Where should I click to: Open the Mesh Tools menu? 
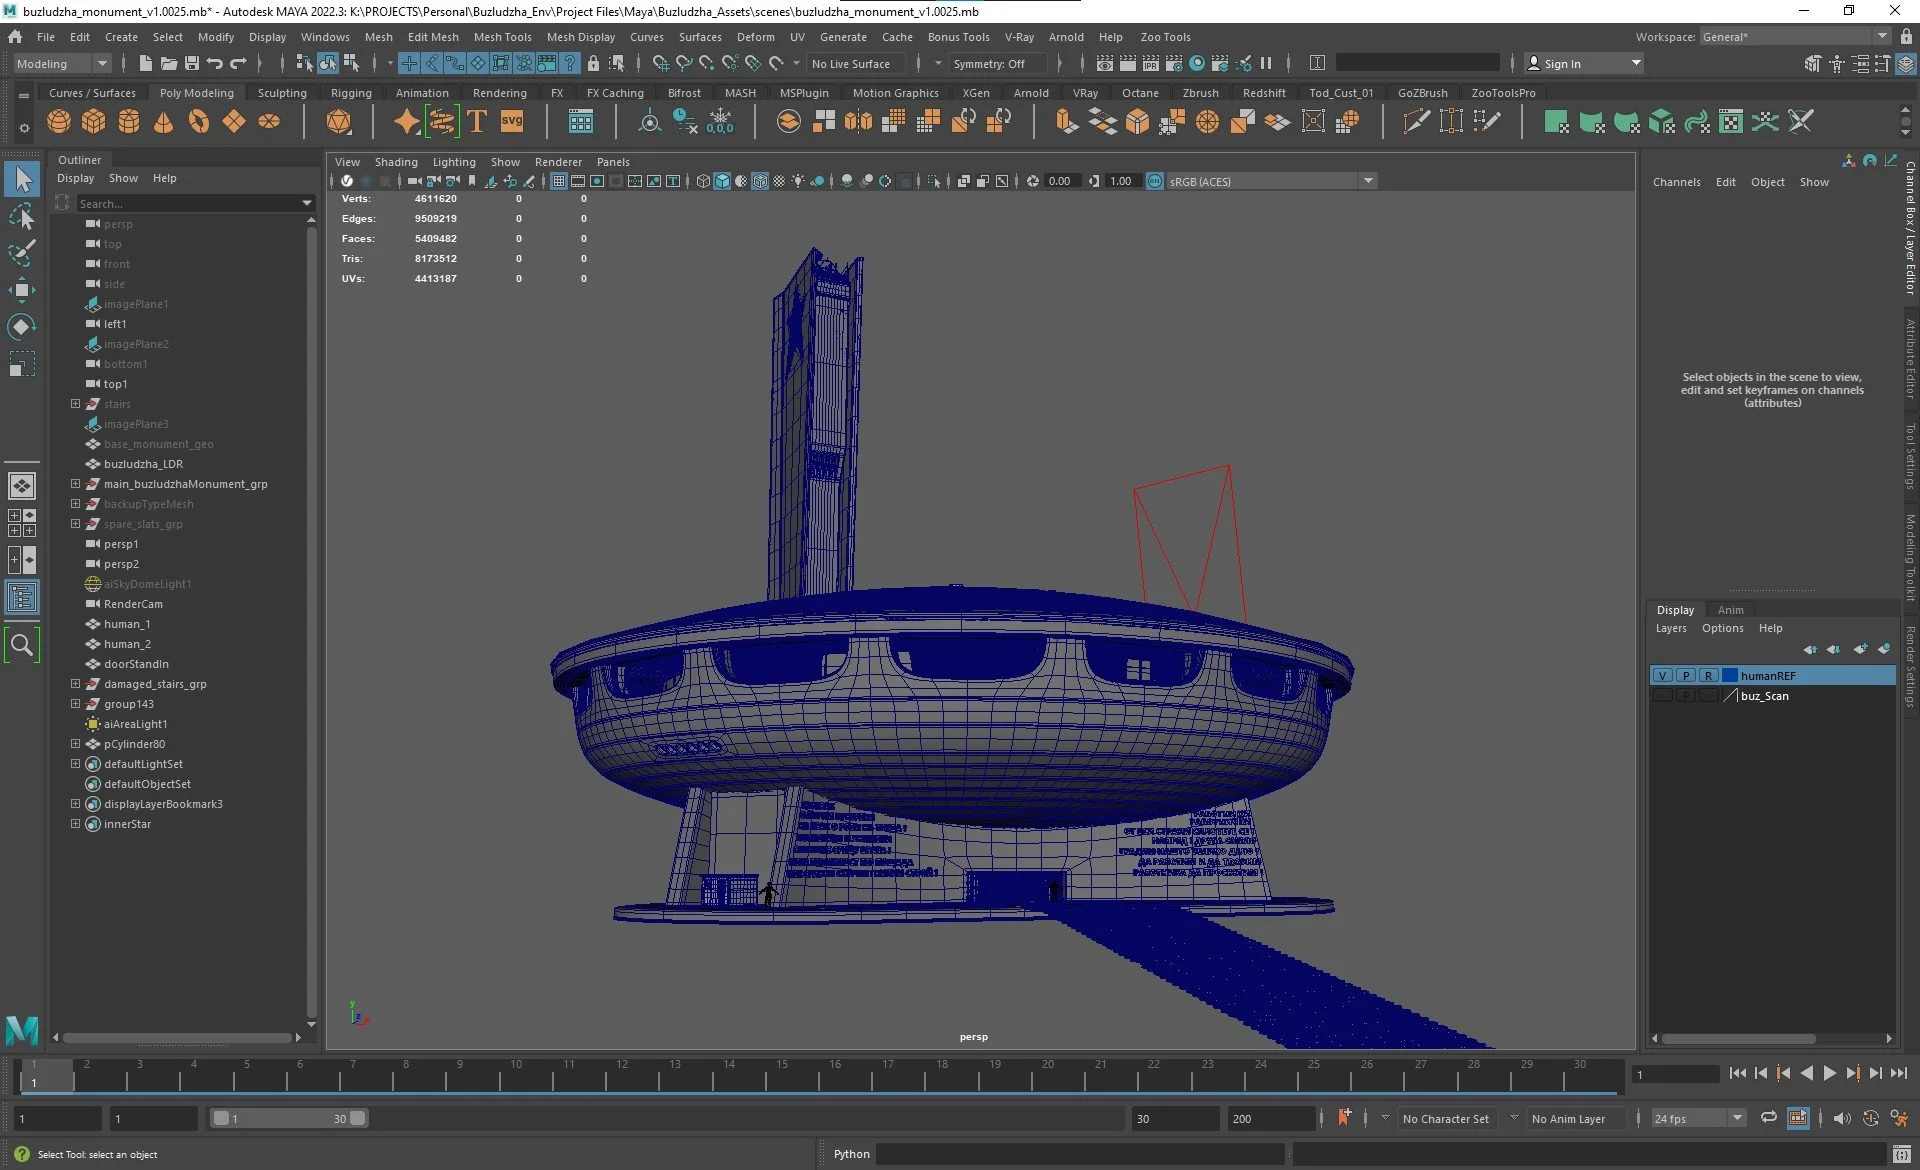(x=502, y=37)
